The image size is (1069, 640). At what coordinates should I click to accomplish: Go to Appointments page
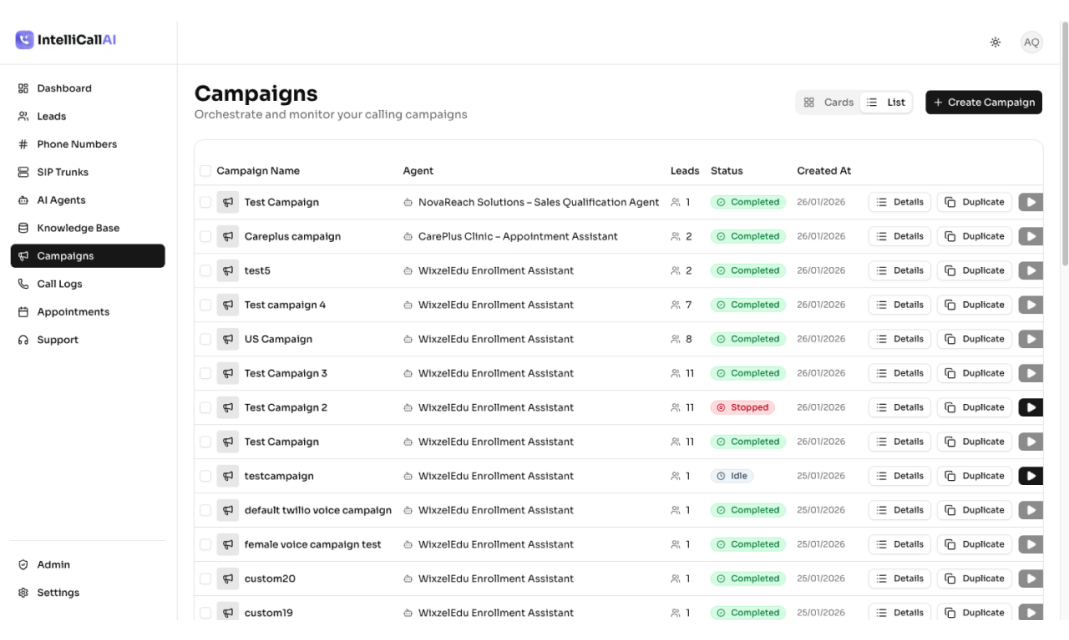(x=87, y=312)
